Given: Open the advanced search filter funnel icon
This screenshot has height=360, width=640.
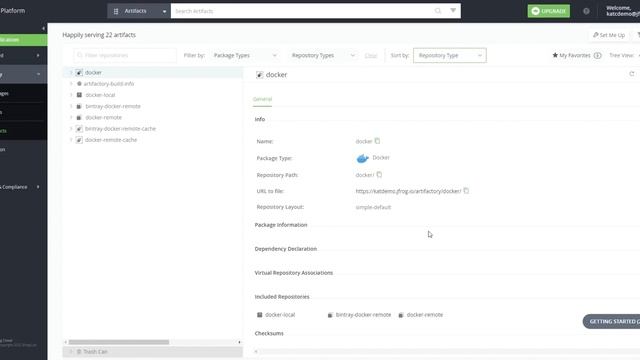Looking at the screenshot, I should [x=453, y=11].
